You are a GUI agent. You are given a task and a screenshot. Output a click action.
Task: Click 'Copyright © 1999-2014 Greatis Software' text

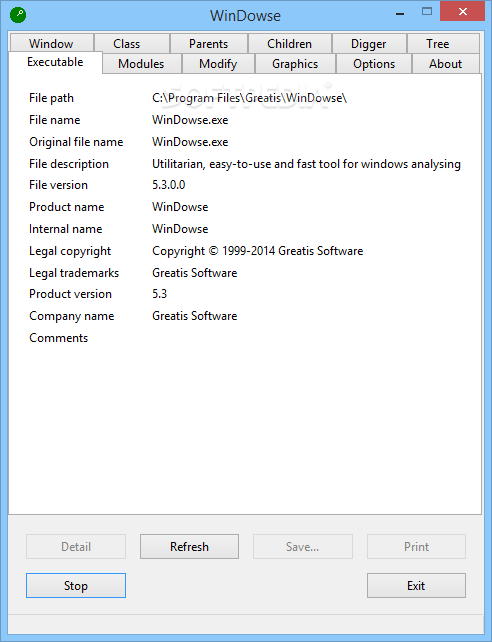click(x=258, y=251)
